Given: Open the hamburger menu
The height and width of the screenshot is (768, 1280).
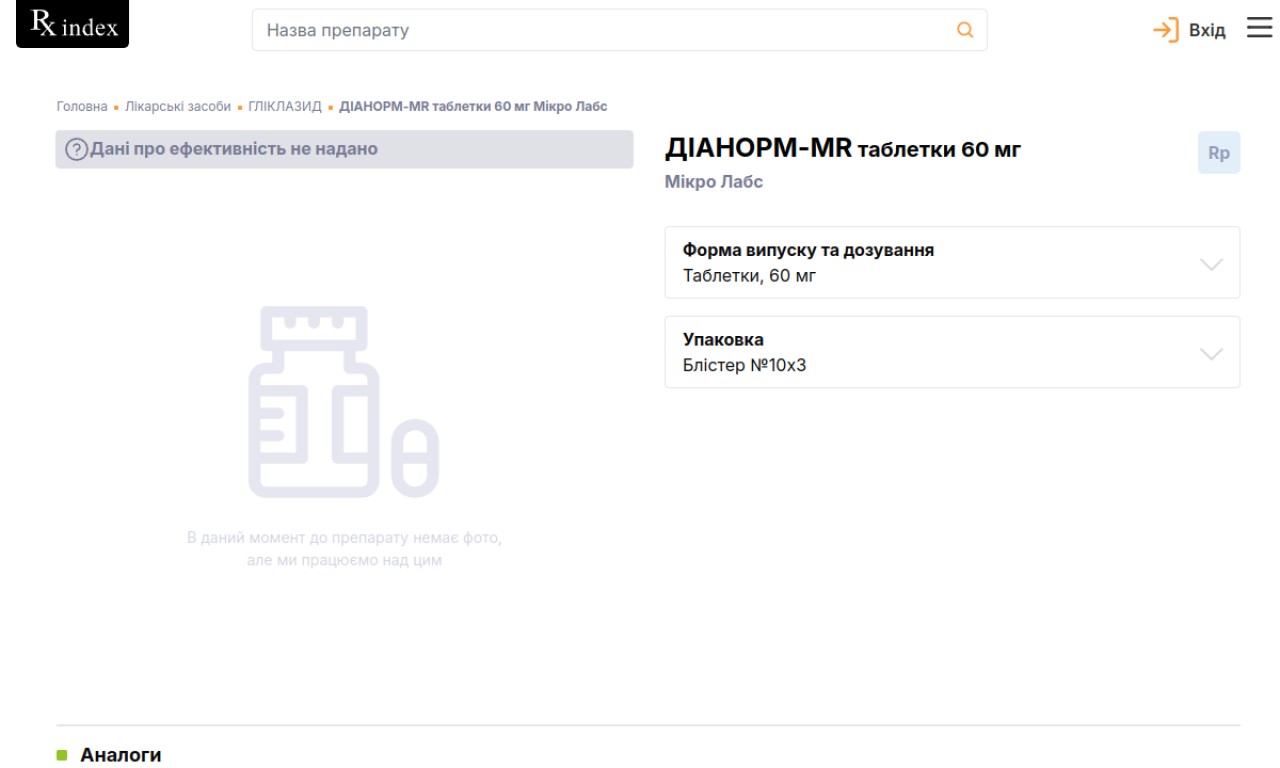Looking at the screenshot, I should tap(1258, 28).
